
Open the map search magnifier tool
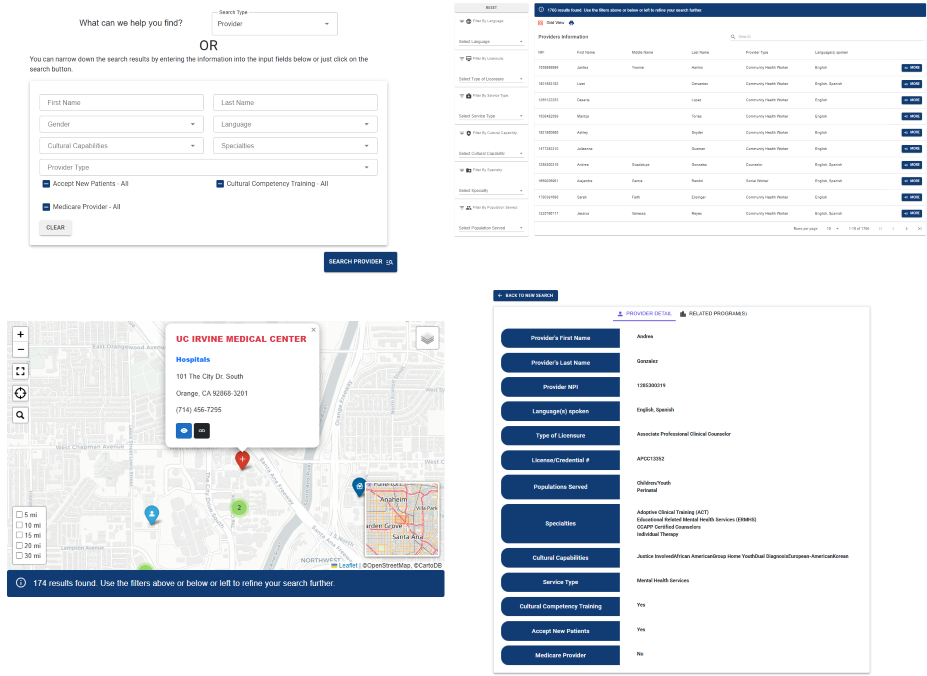[21, 415]
